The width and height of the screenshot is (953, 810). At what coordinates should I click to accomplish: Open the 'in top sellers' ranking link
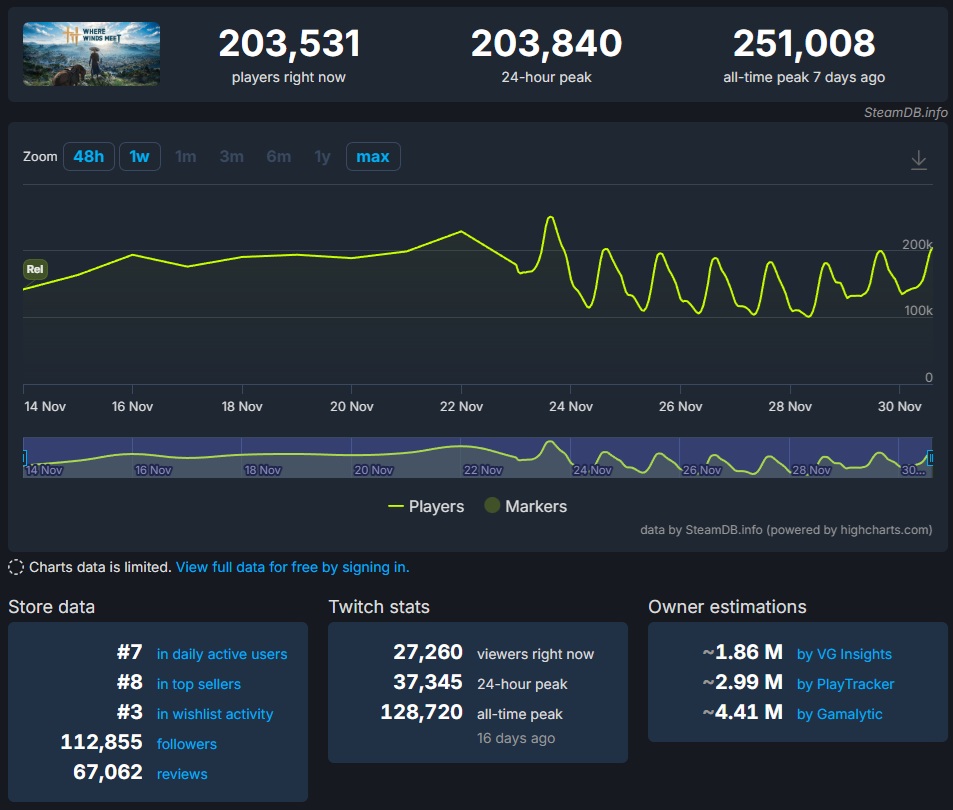point(198,684)
